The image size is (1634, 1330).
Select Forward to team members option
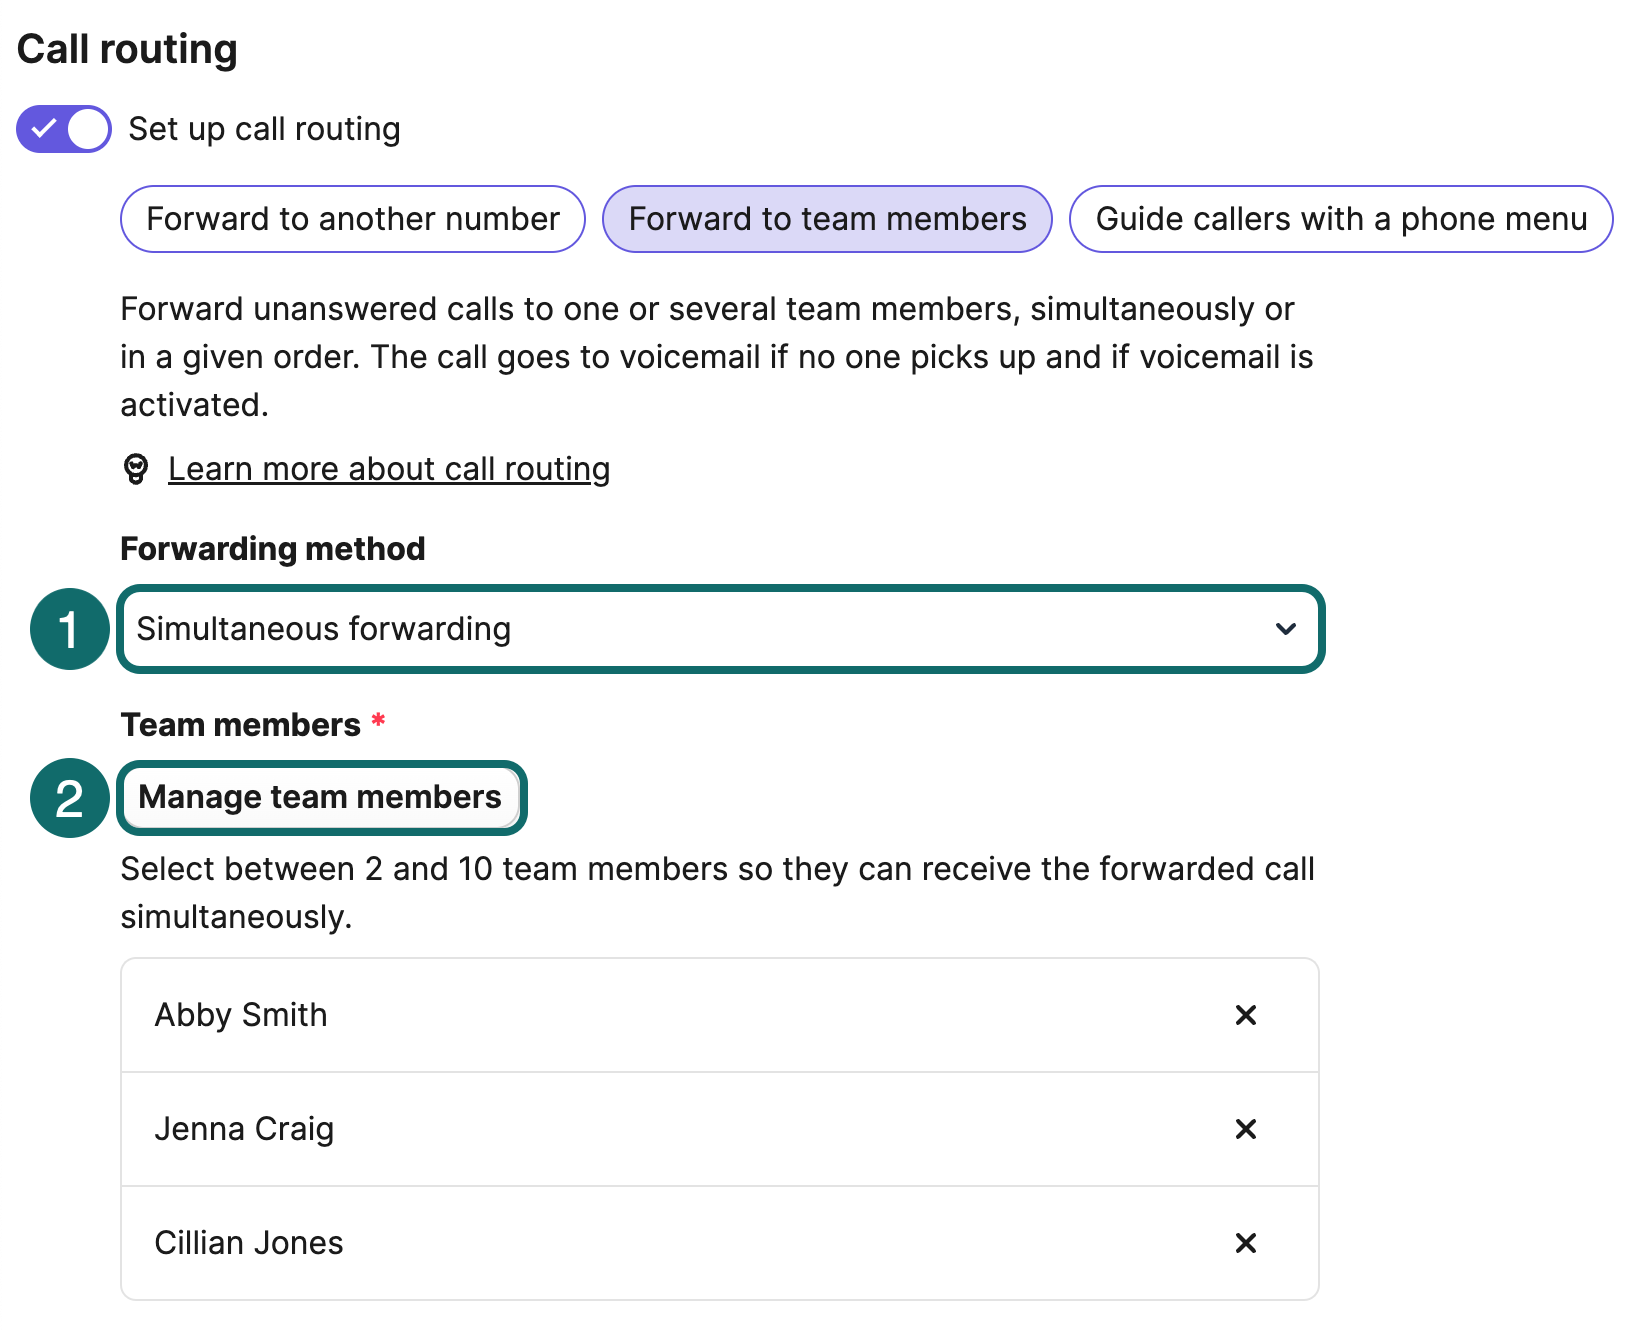827,219
